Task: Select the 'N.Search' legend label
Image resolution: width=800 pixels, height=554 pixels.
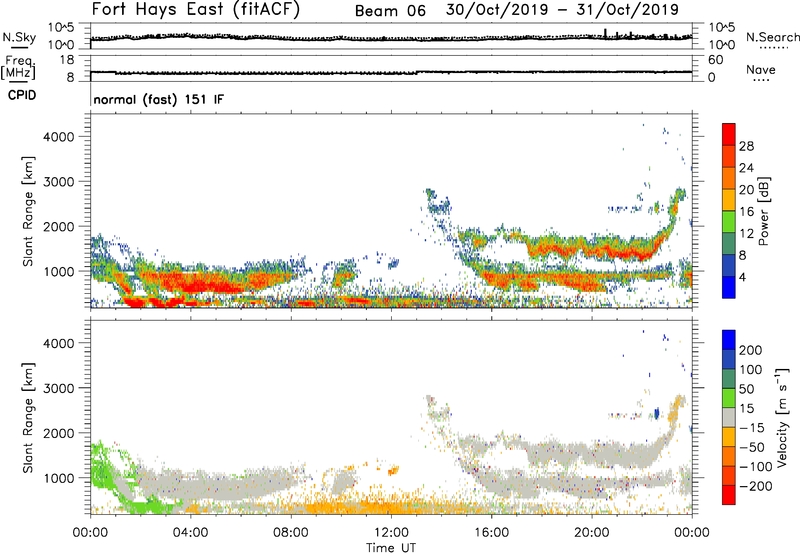Action: click(x=772, y=37)
